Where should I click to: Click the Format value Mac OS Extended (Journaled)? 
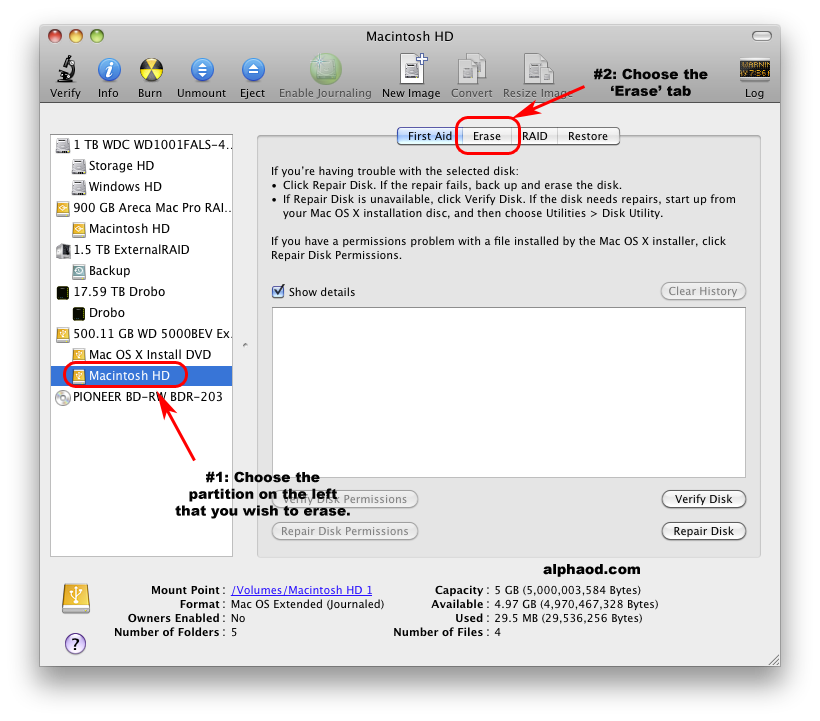[308, 604]
